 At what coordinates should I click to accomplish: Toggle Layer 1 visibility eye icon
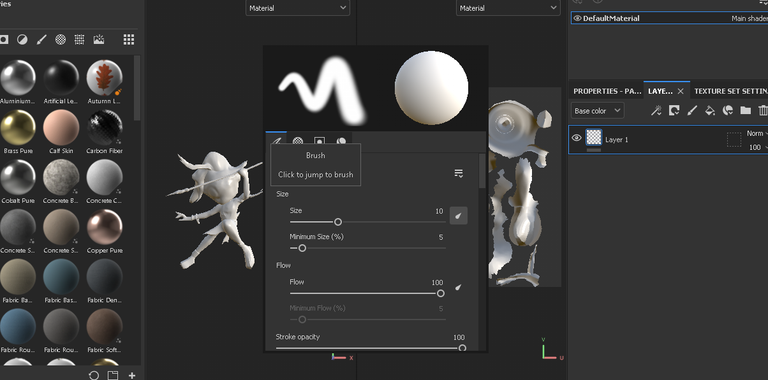tap(576, 138)
